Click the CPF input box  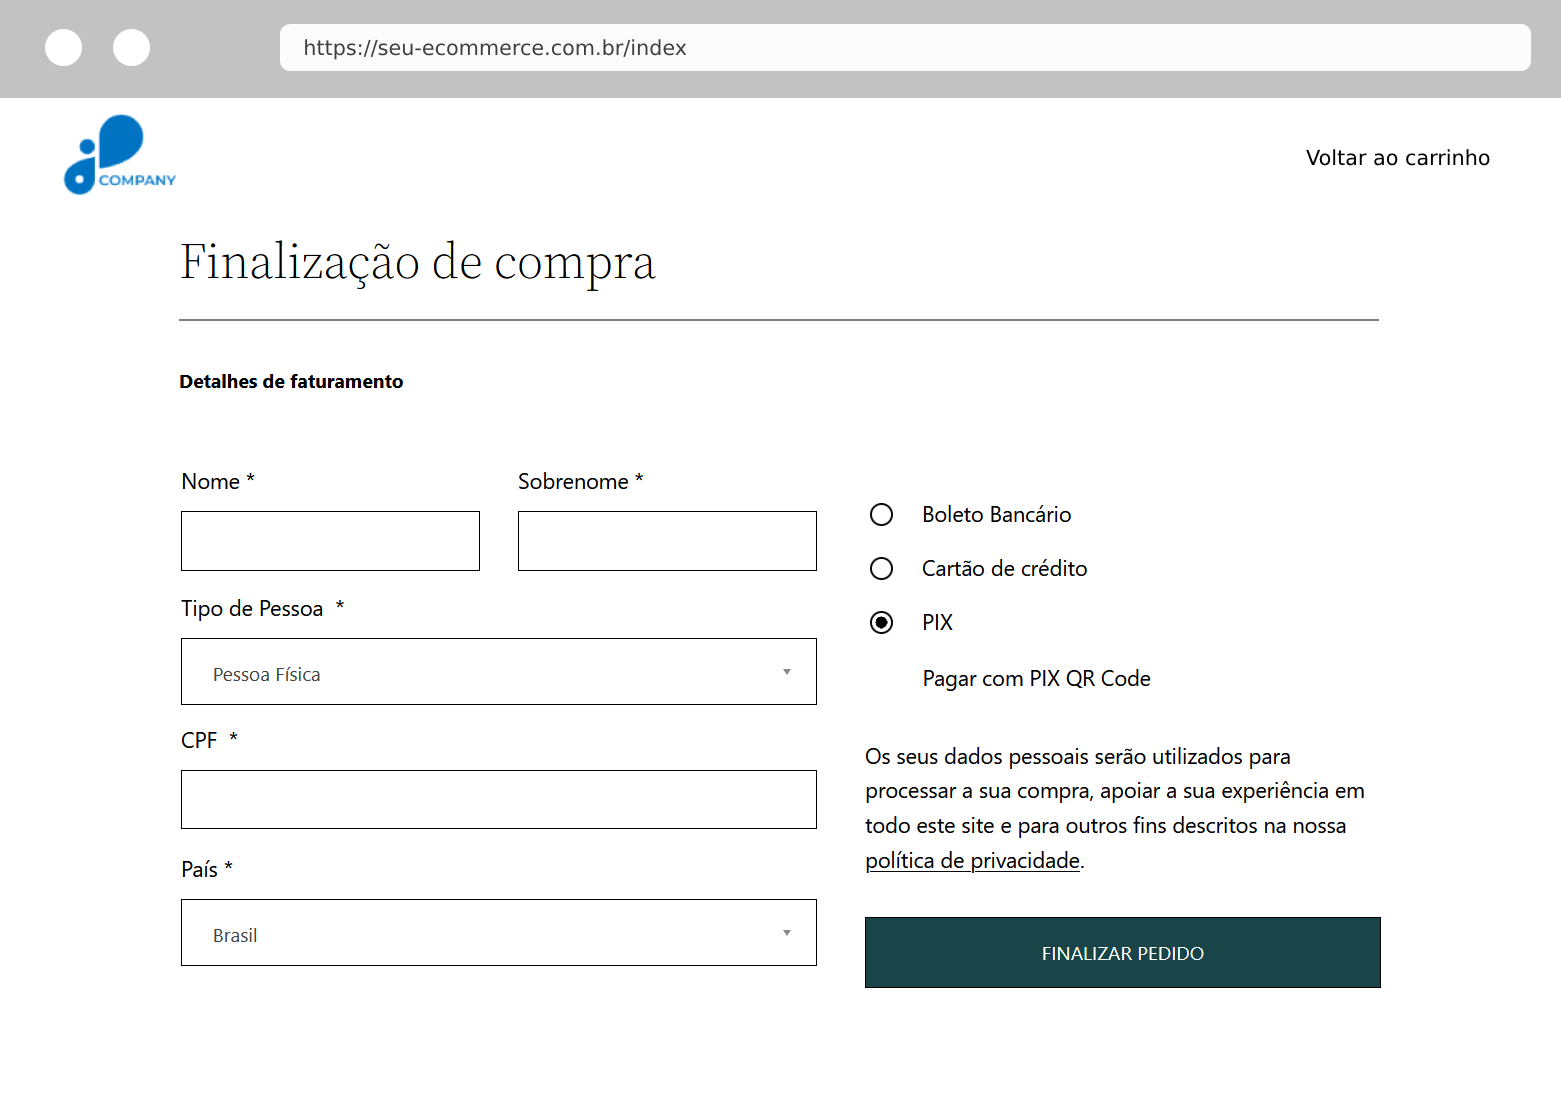pyautogui.click(x=498, y=799)
